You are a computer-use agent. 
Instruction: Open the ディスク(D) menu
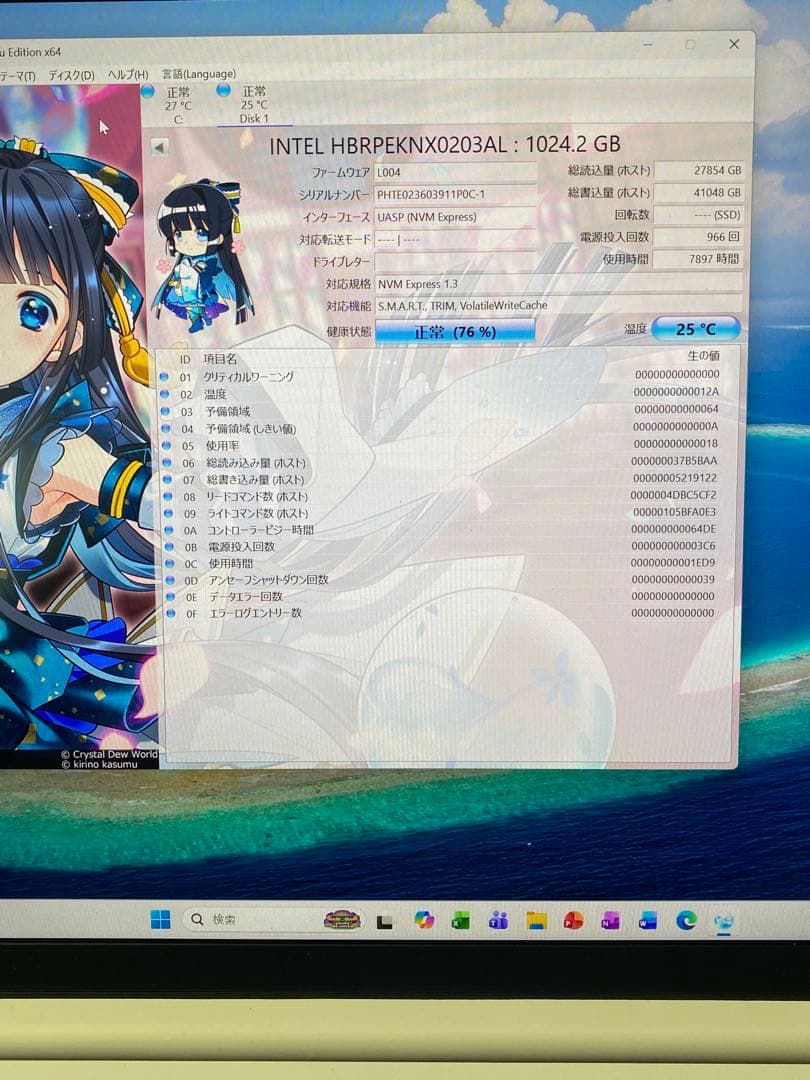coord(72,75)
